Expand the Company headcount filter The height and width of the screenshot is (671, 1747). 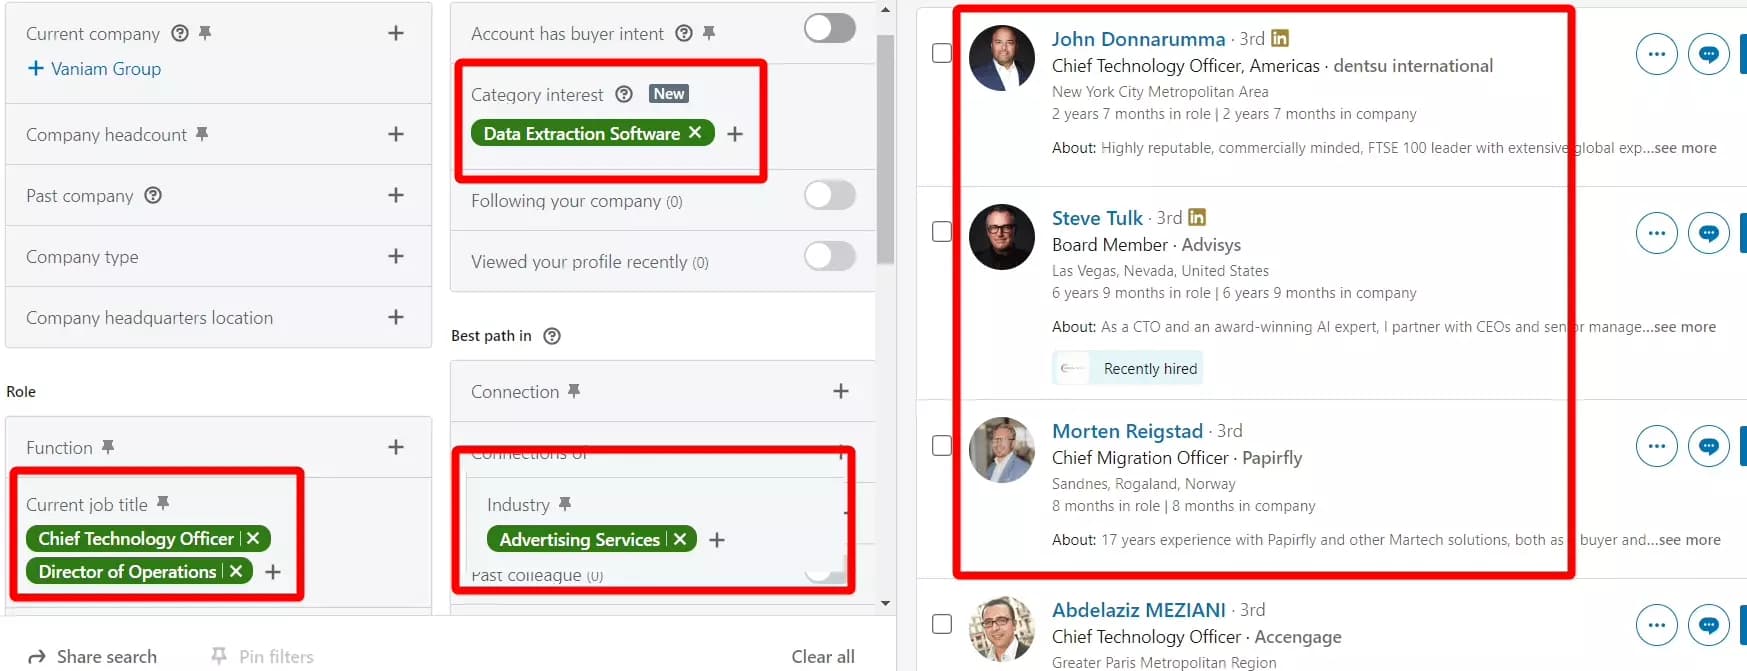(x=396, y=134)
